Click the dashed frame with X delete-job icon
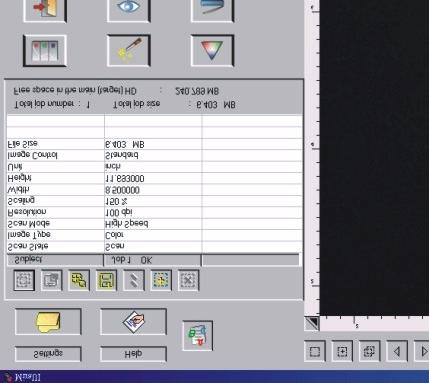429x383 pixels. click(188, 280)
